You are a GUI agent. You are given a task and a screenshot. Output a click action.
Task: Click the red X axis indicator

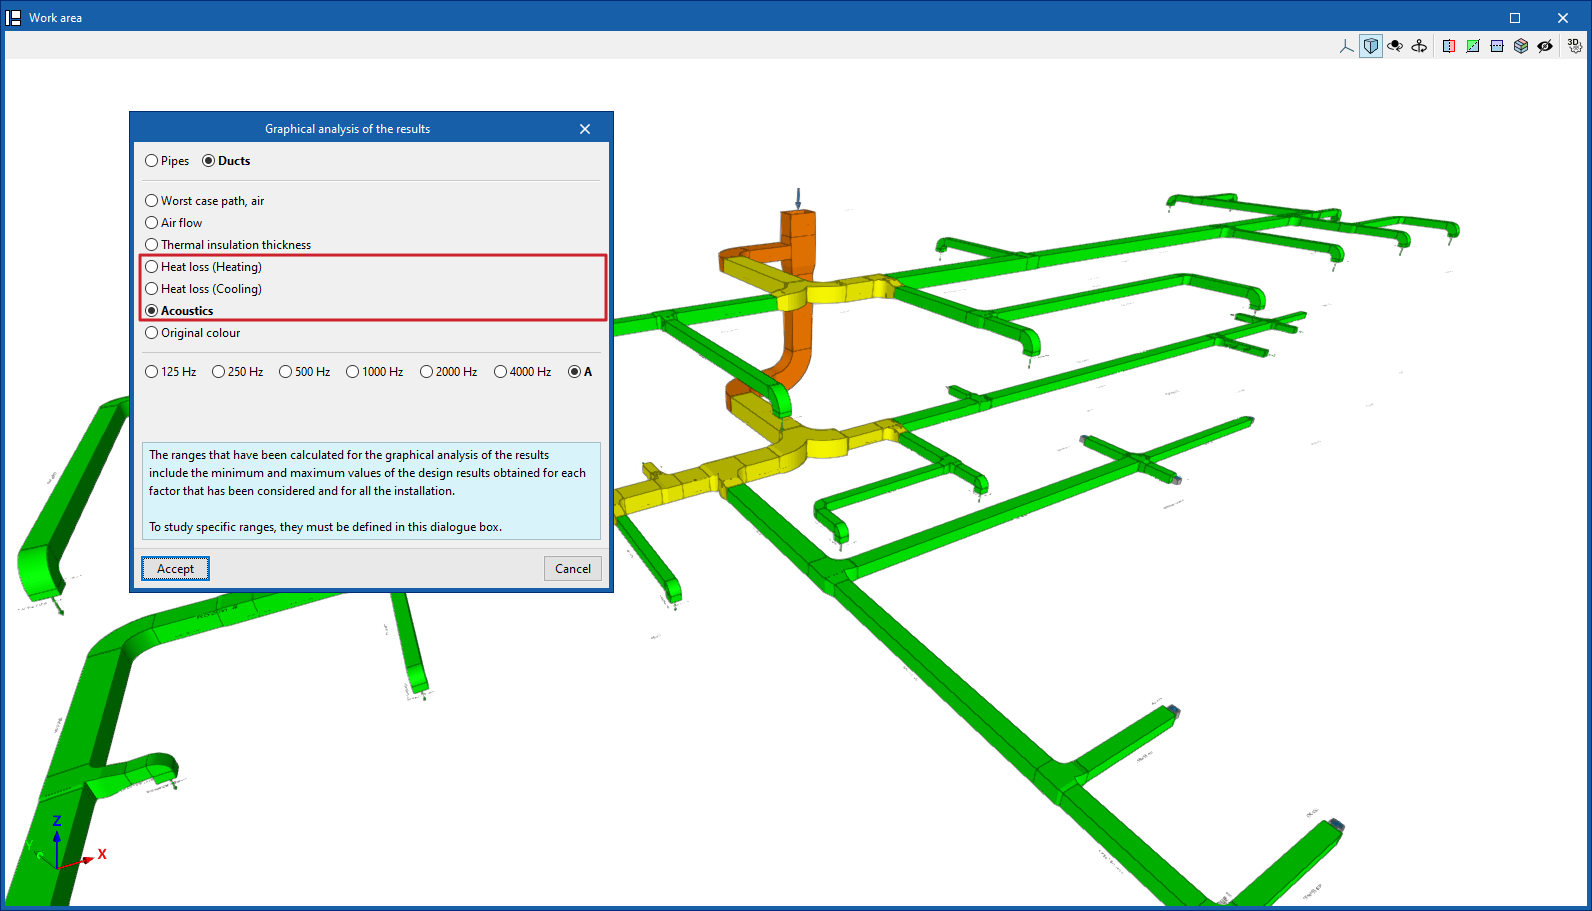coord(102,854)
